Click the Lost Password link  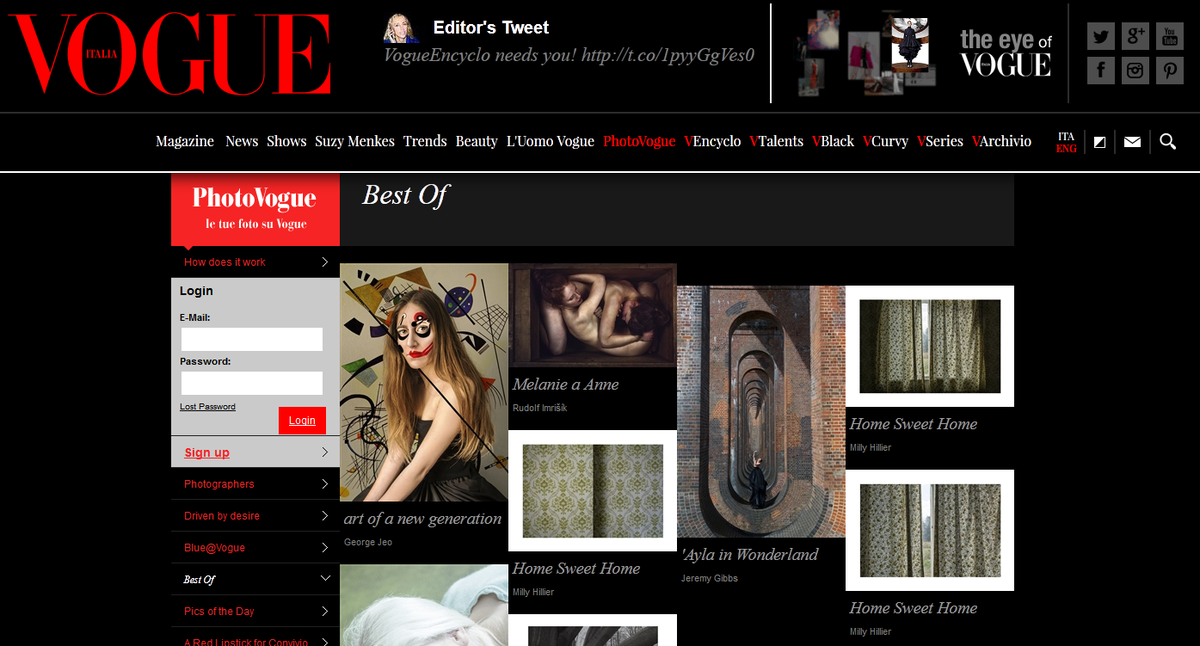pos(208,407)
